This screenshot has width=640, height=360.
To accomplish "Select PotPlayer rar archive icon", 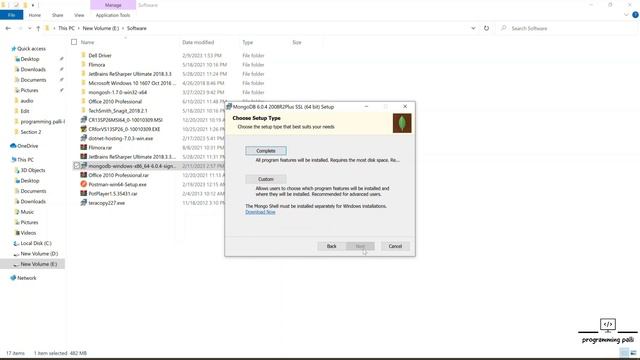I will coord(84,193).
